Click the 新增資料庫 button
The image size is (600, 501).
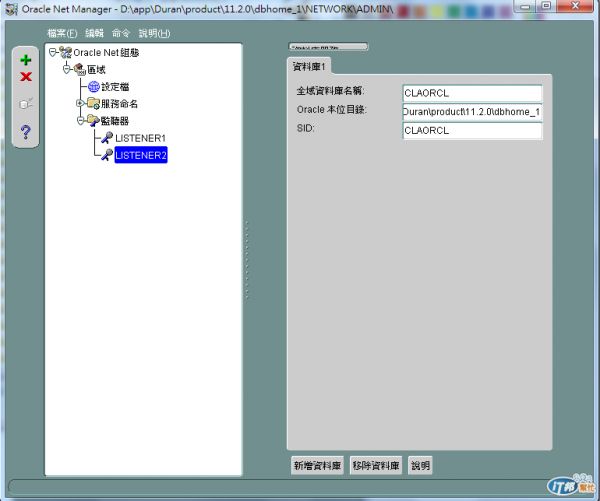pyautogui.click(x=317, y=465)
